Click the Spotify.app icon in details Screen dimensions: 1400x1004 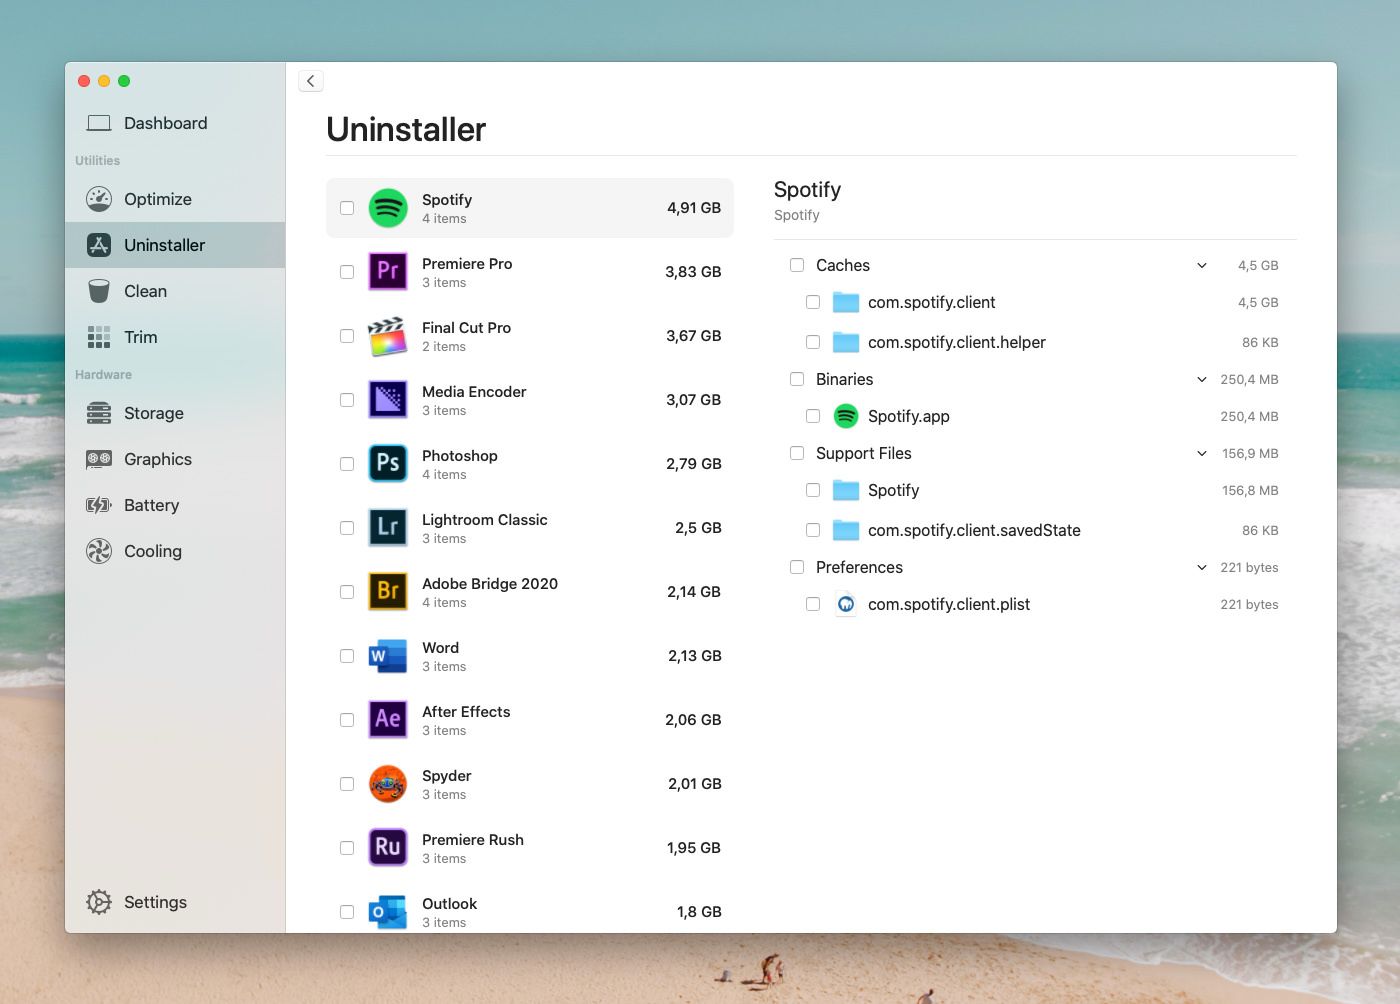846,416
